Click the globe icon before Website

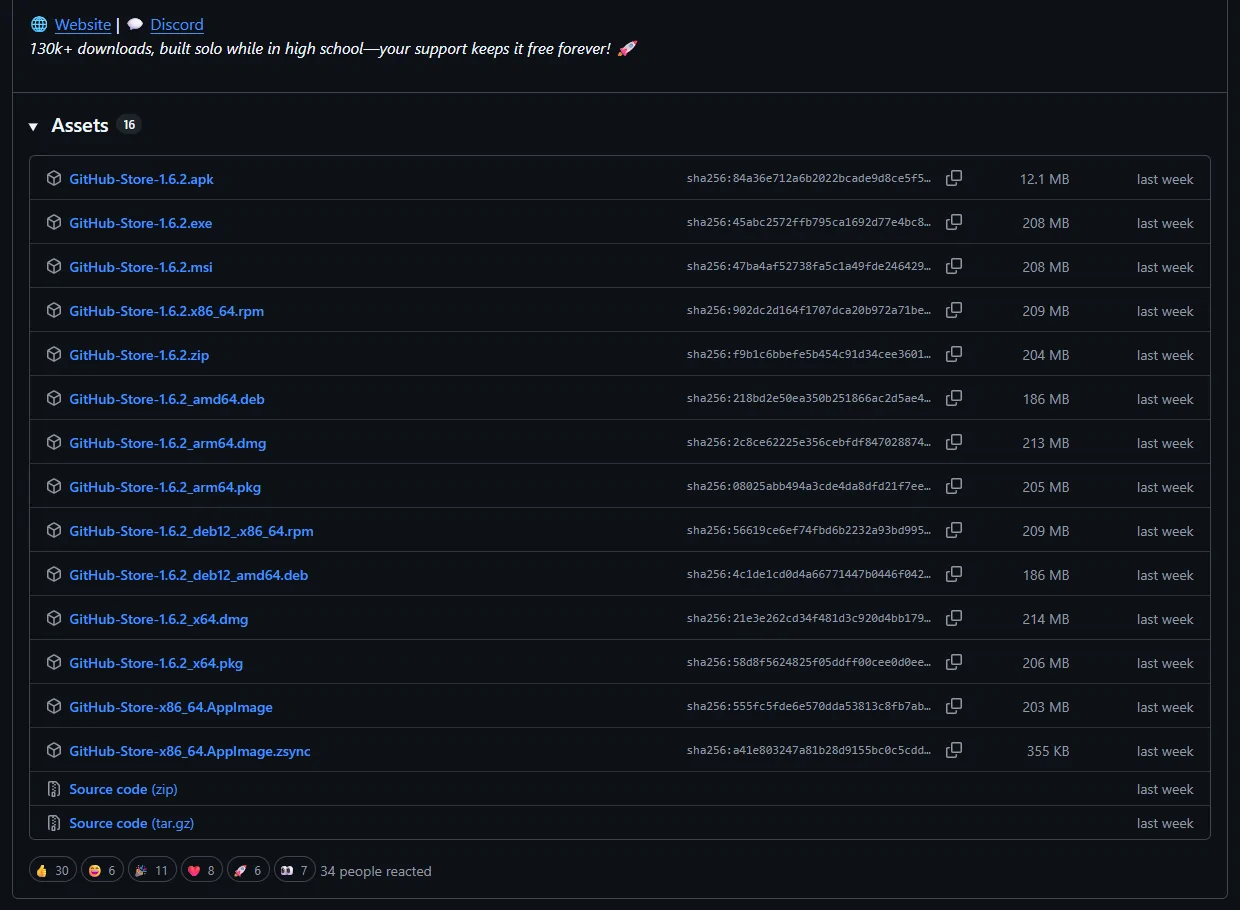38,23
